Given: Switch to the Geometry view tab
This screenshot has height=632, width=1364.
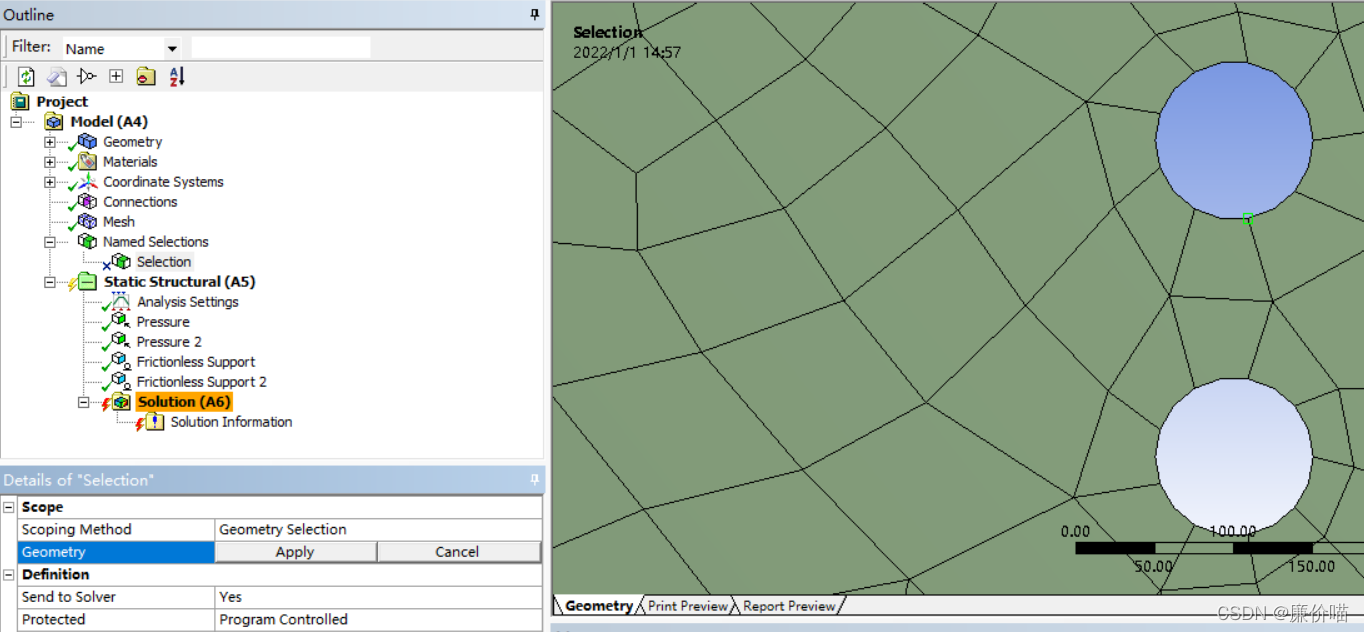Looking at the screenshot, I should [598, 606].
